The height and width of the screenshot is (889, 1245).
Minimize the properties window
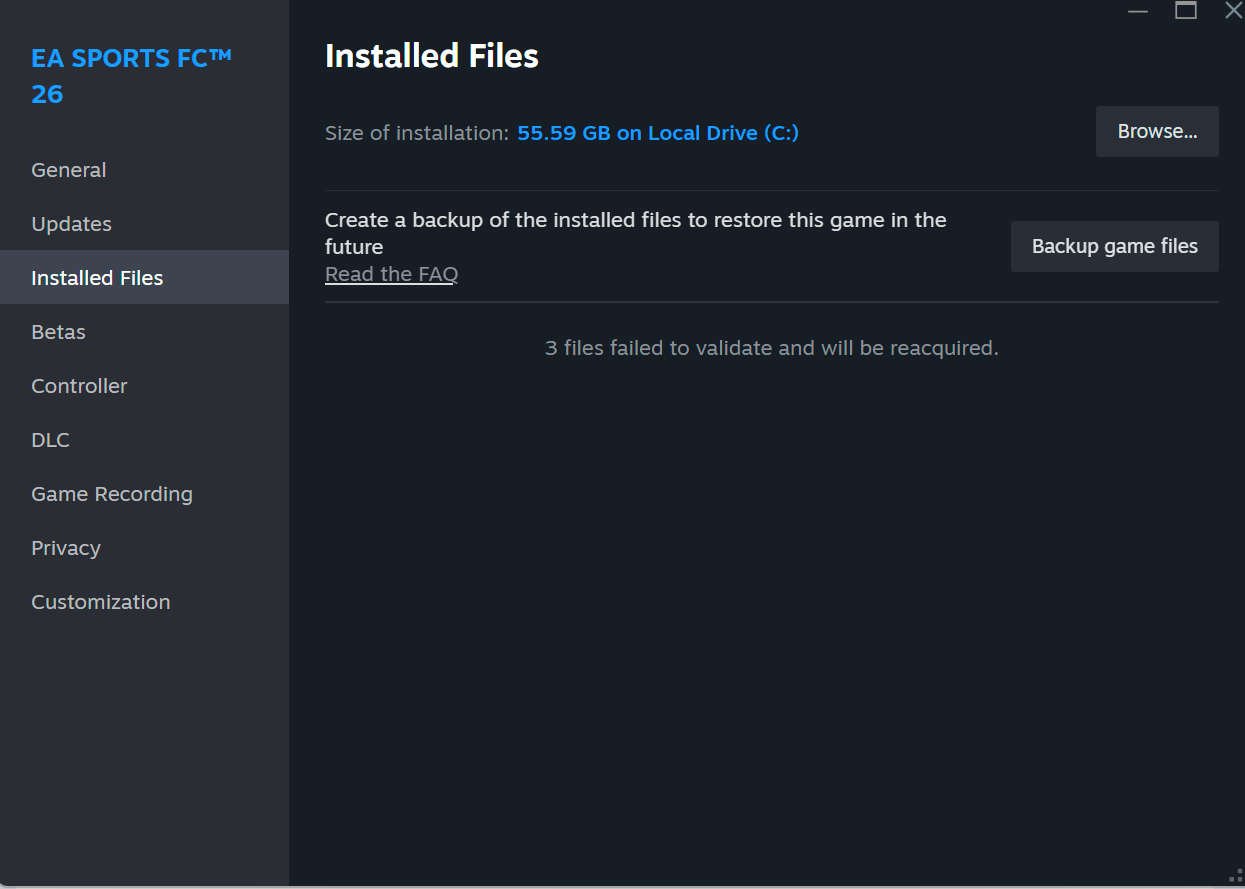point(1138,11)
